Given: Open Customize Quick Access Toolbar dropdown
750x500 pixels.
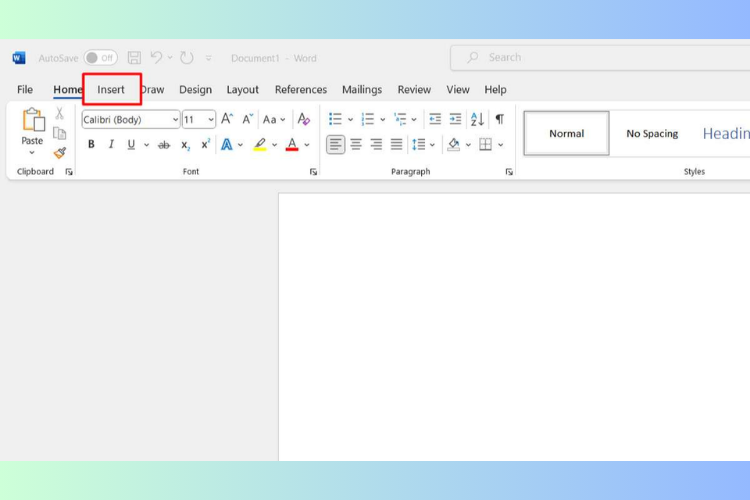Looking at the screenshot, I should 209,58.
